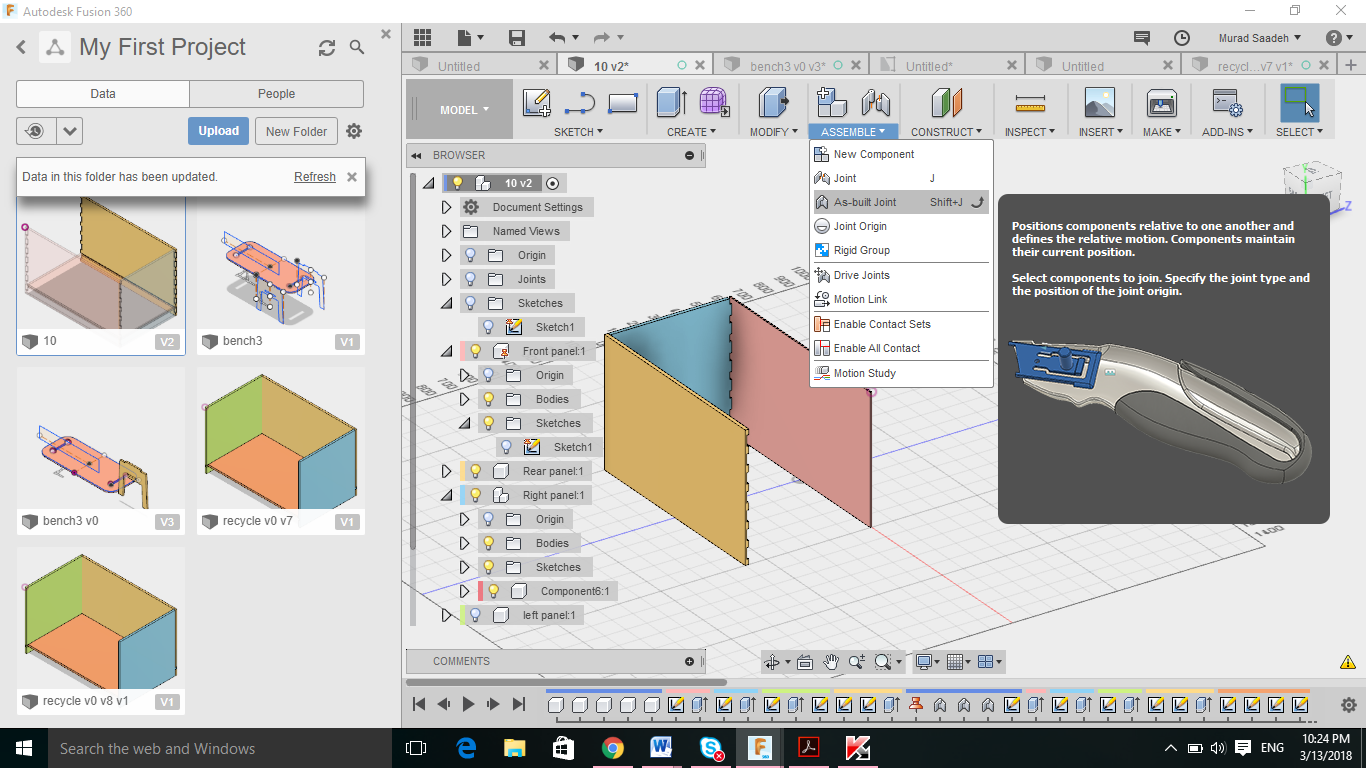Image resolution: width=1366 pixels, height=768 pixels.
Task: Open the Murad Saadeh account dropdown
Action: 1259,38
